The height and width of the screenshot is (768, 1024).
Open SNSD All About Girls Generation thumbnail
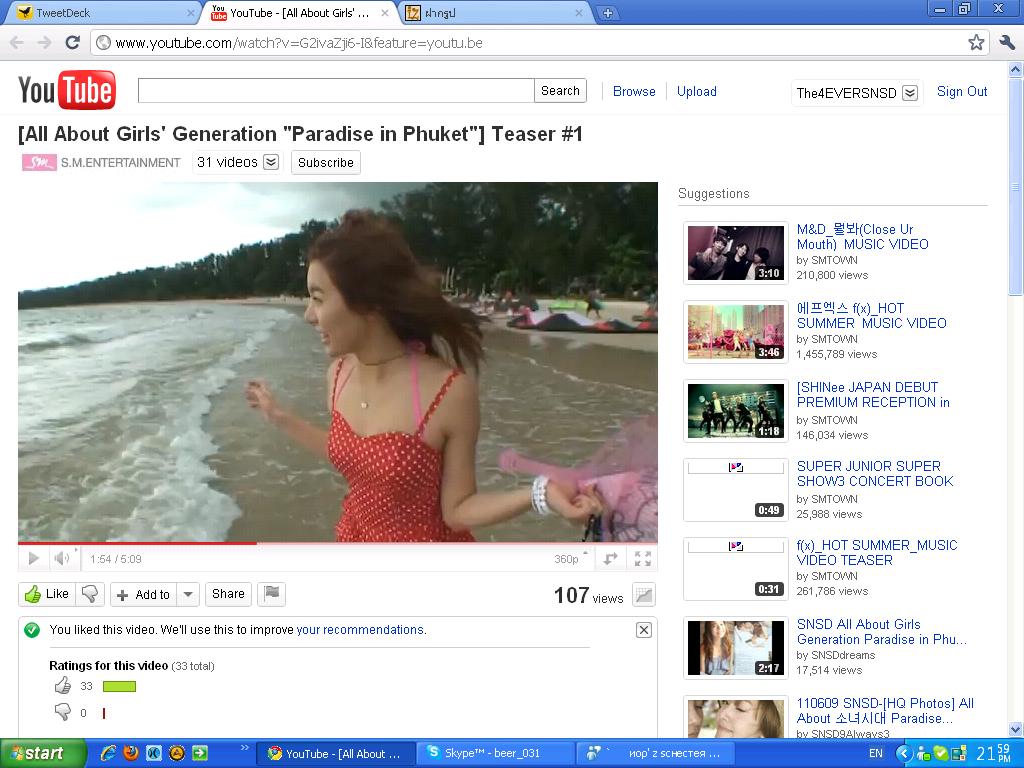[736, 648]
